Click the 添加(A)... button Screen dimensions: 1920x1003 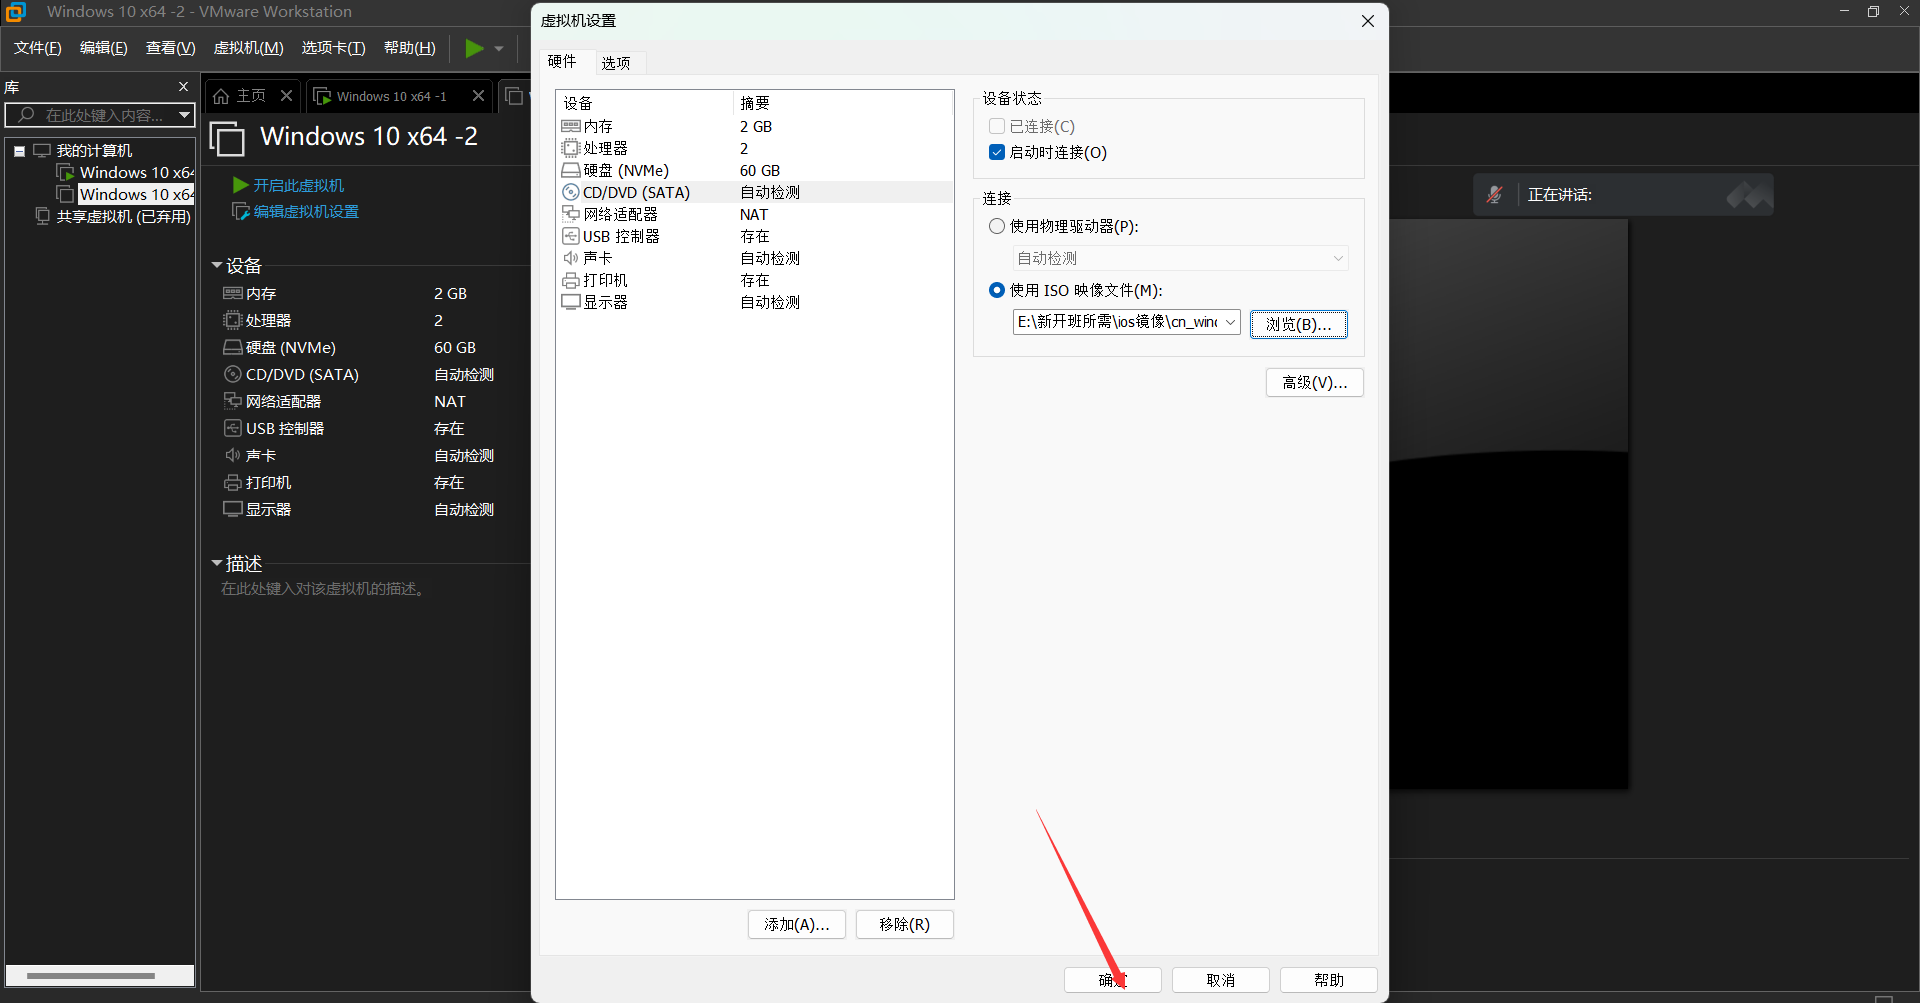797,924
